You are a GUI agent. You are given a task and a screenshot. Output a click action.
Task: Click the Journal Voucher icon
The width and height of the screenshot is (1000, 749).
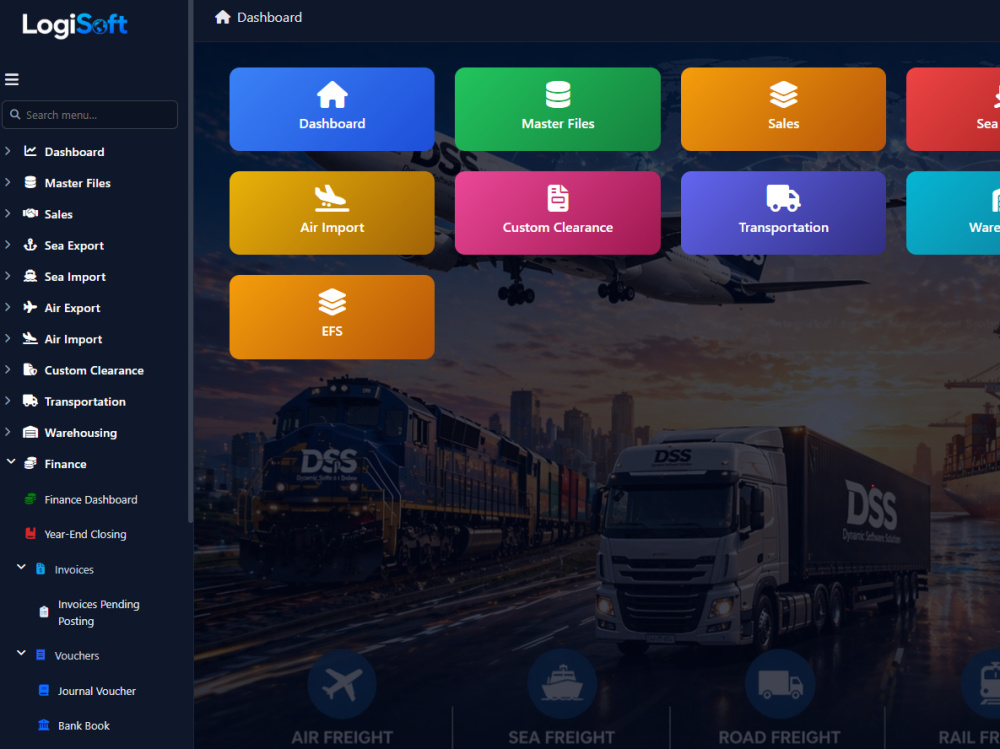click(x=43, y=690)
